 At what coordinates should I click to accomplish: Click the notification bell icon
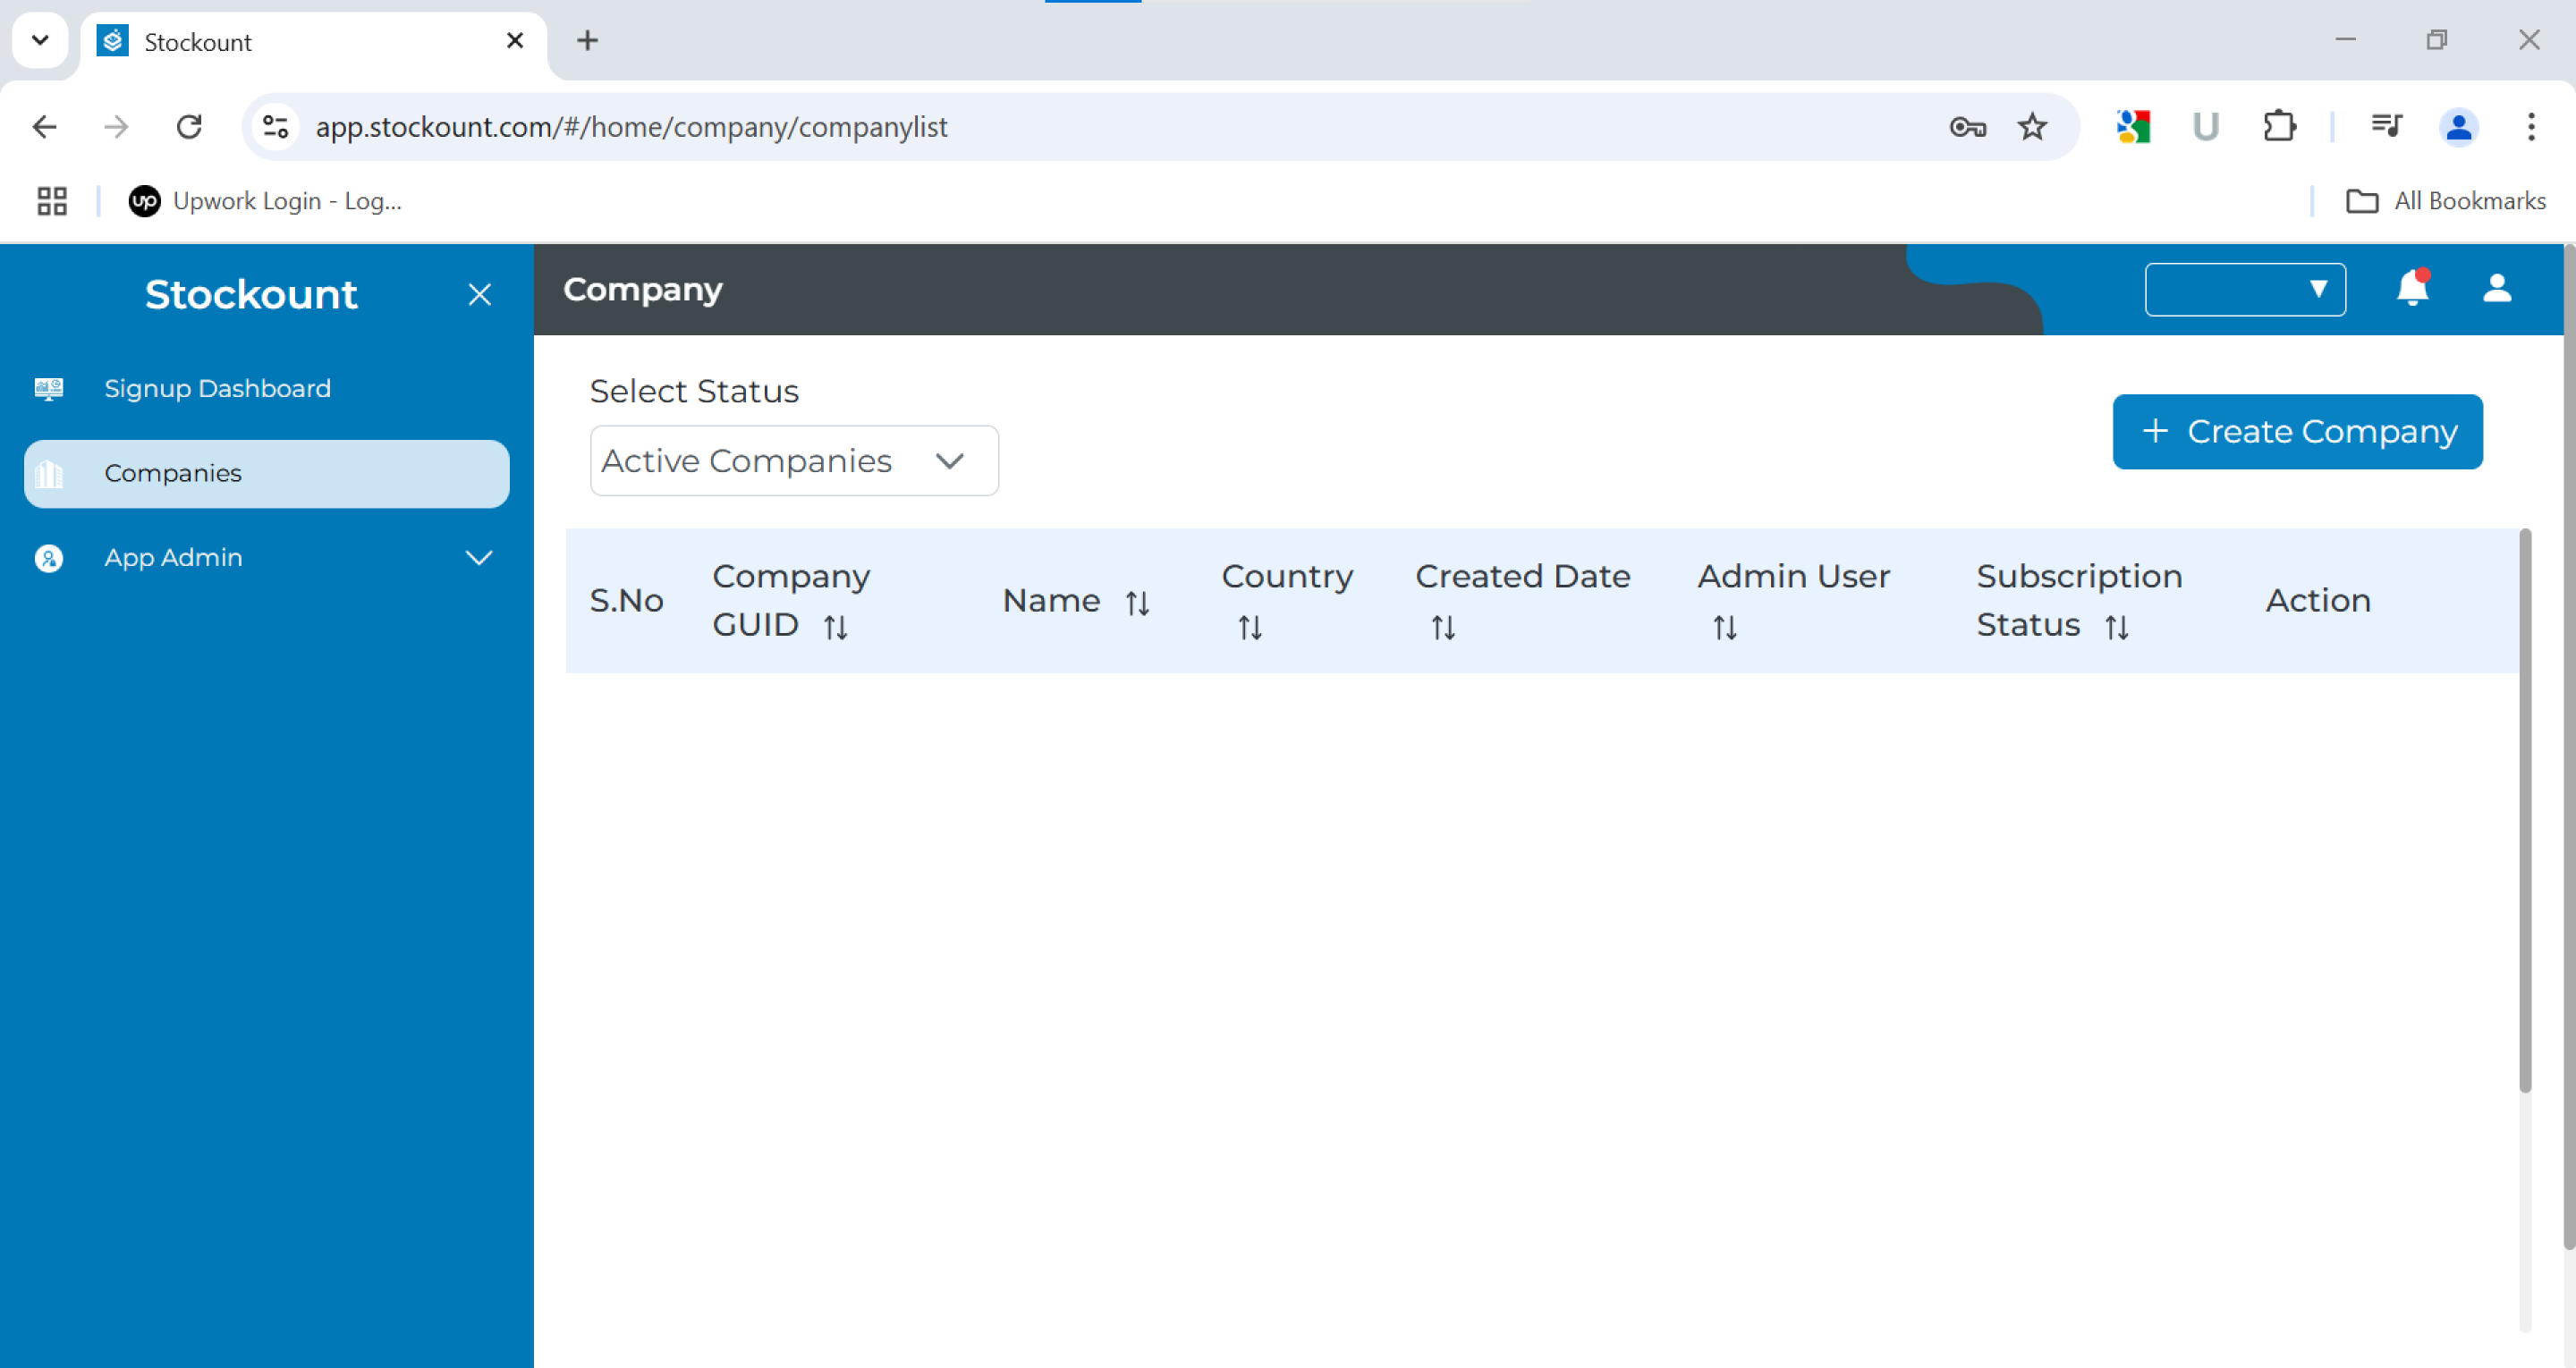click(2411, 289)
